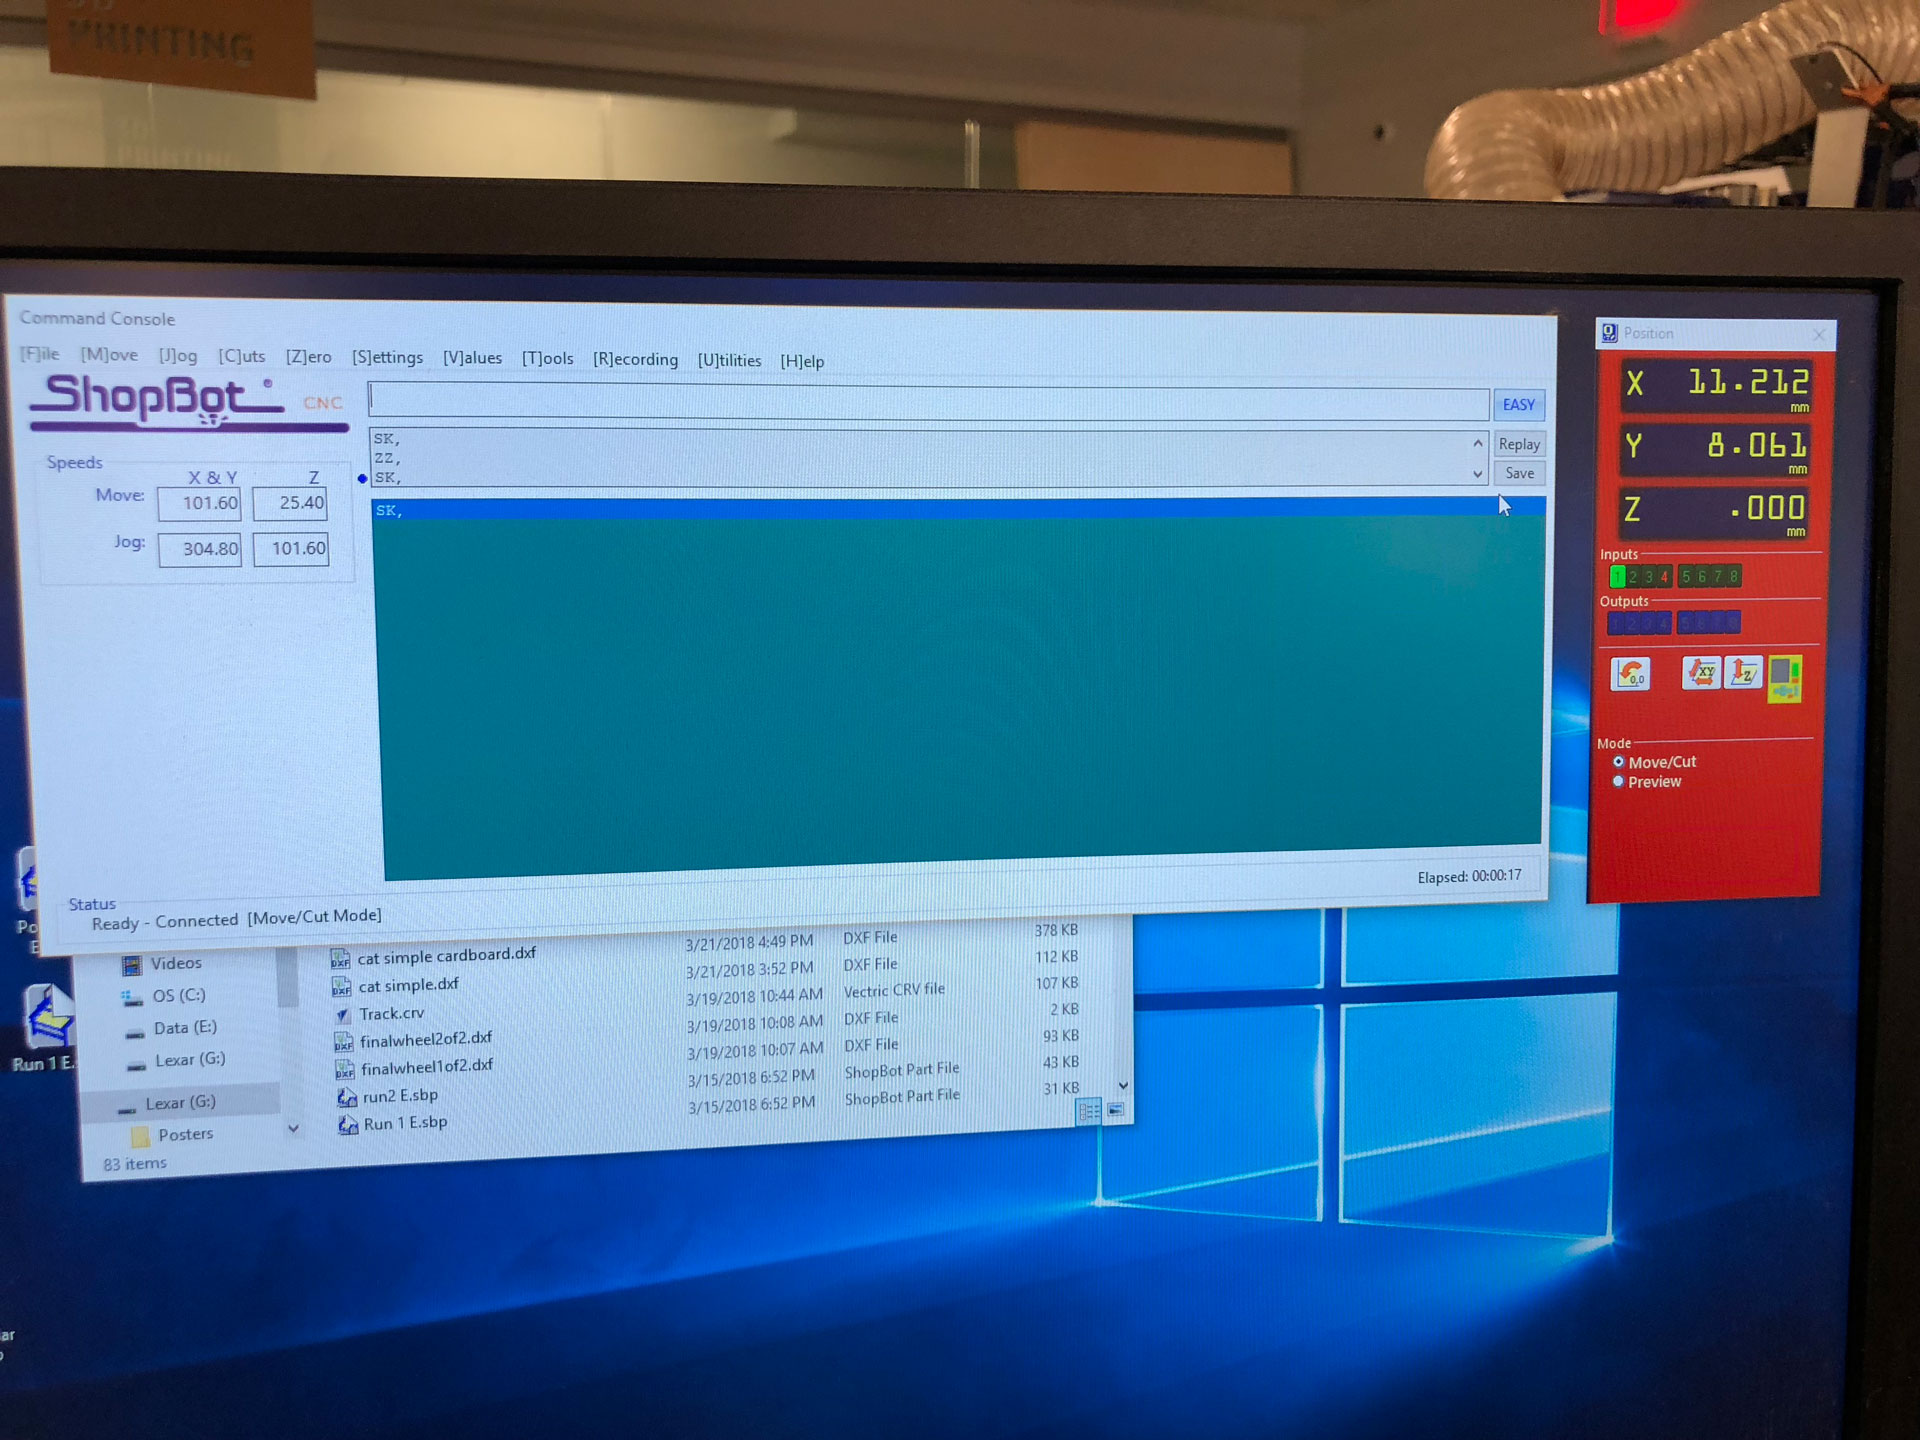
Task: Open the [V]alues menu
Action: click(x=472, y=358)
